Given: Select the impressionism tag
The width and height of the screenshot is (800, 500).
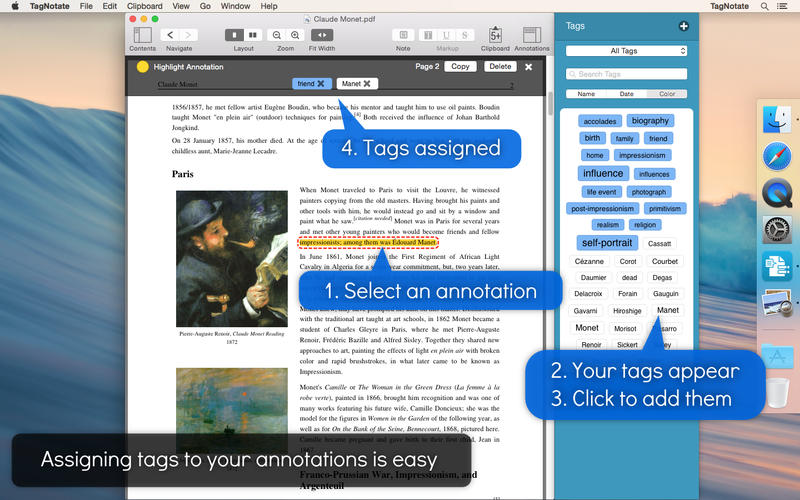Looking at the screenshot, I should point(642,156).
